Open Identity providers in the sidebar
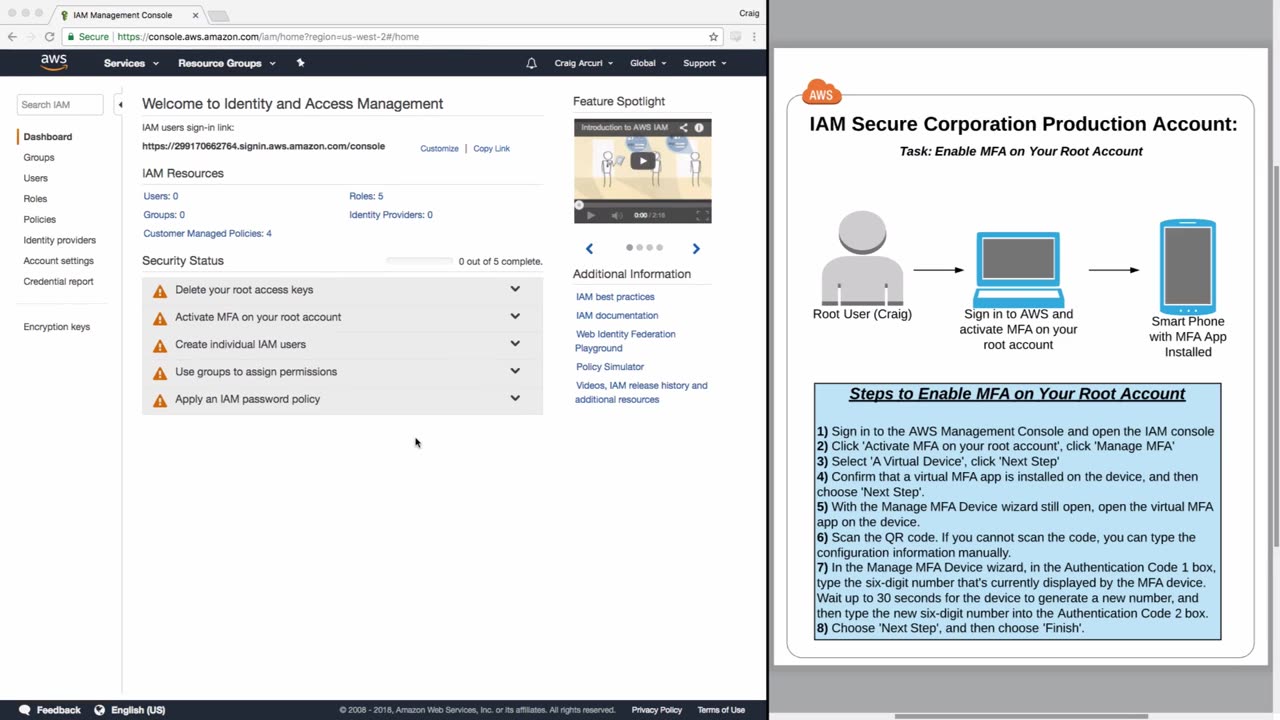The image size is (1280, 720). click(x=60, y=240)
